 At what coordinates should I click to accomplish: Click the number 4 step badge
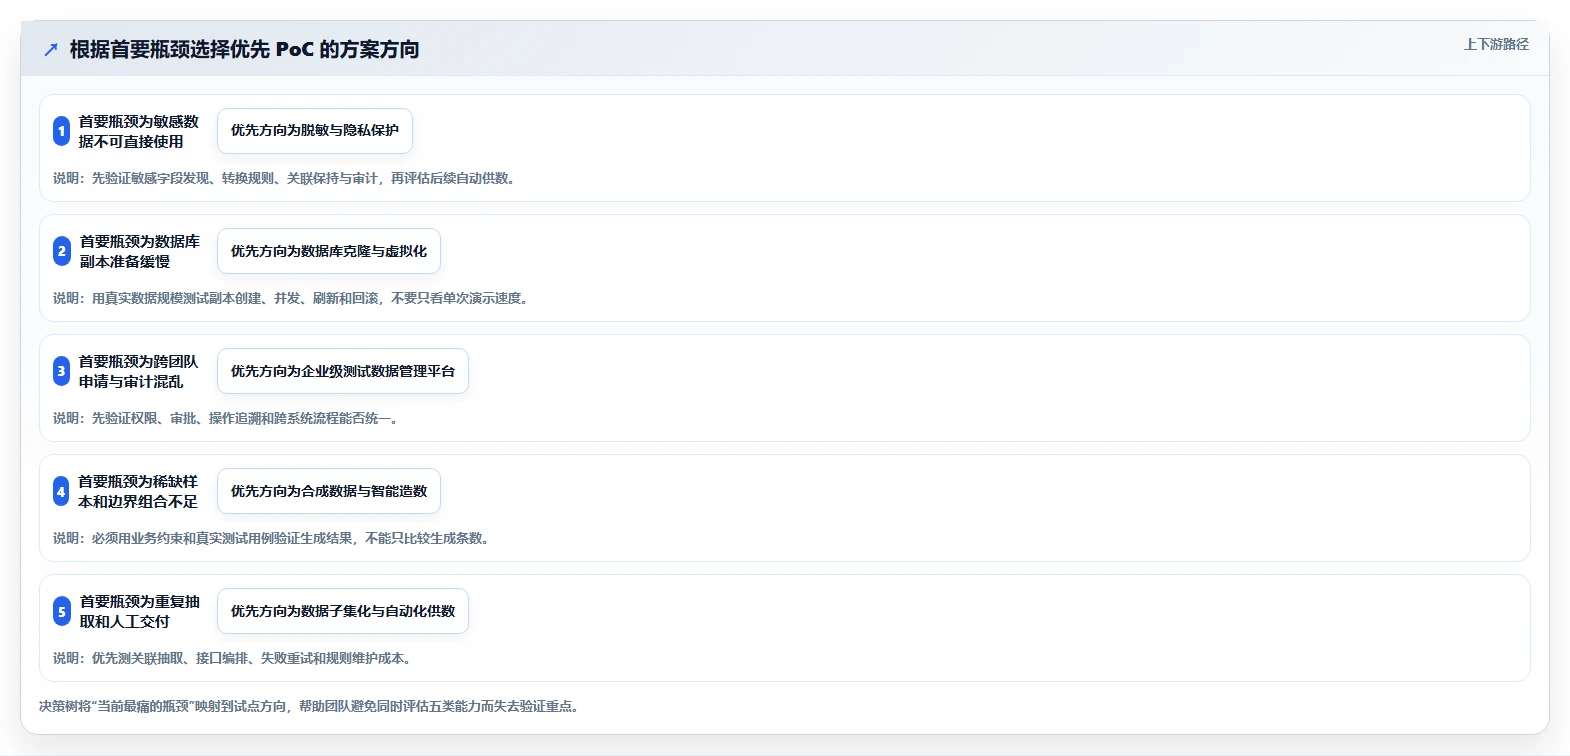(x=61, y=491)
